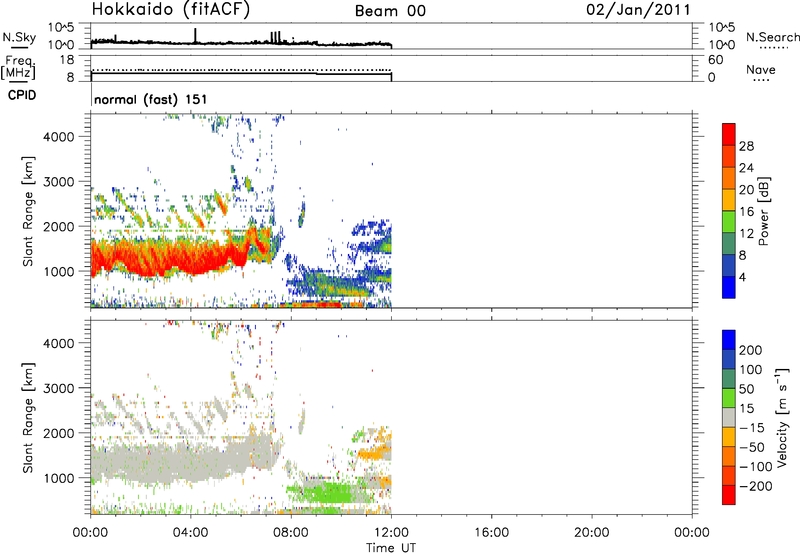This screenshot has height=554, width=800.
Task: Pick the yellow-orange 16–20 dB power segment
Action: coord(729,200)
